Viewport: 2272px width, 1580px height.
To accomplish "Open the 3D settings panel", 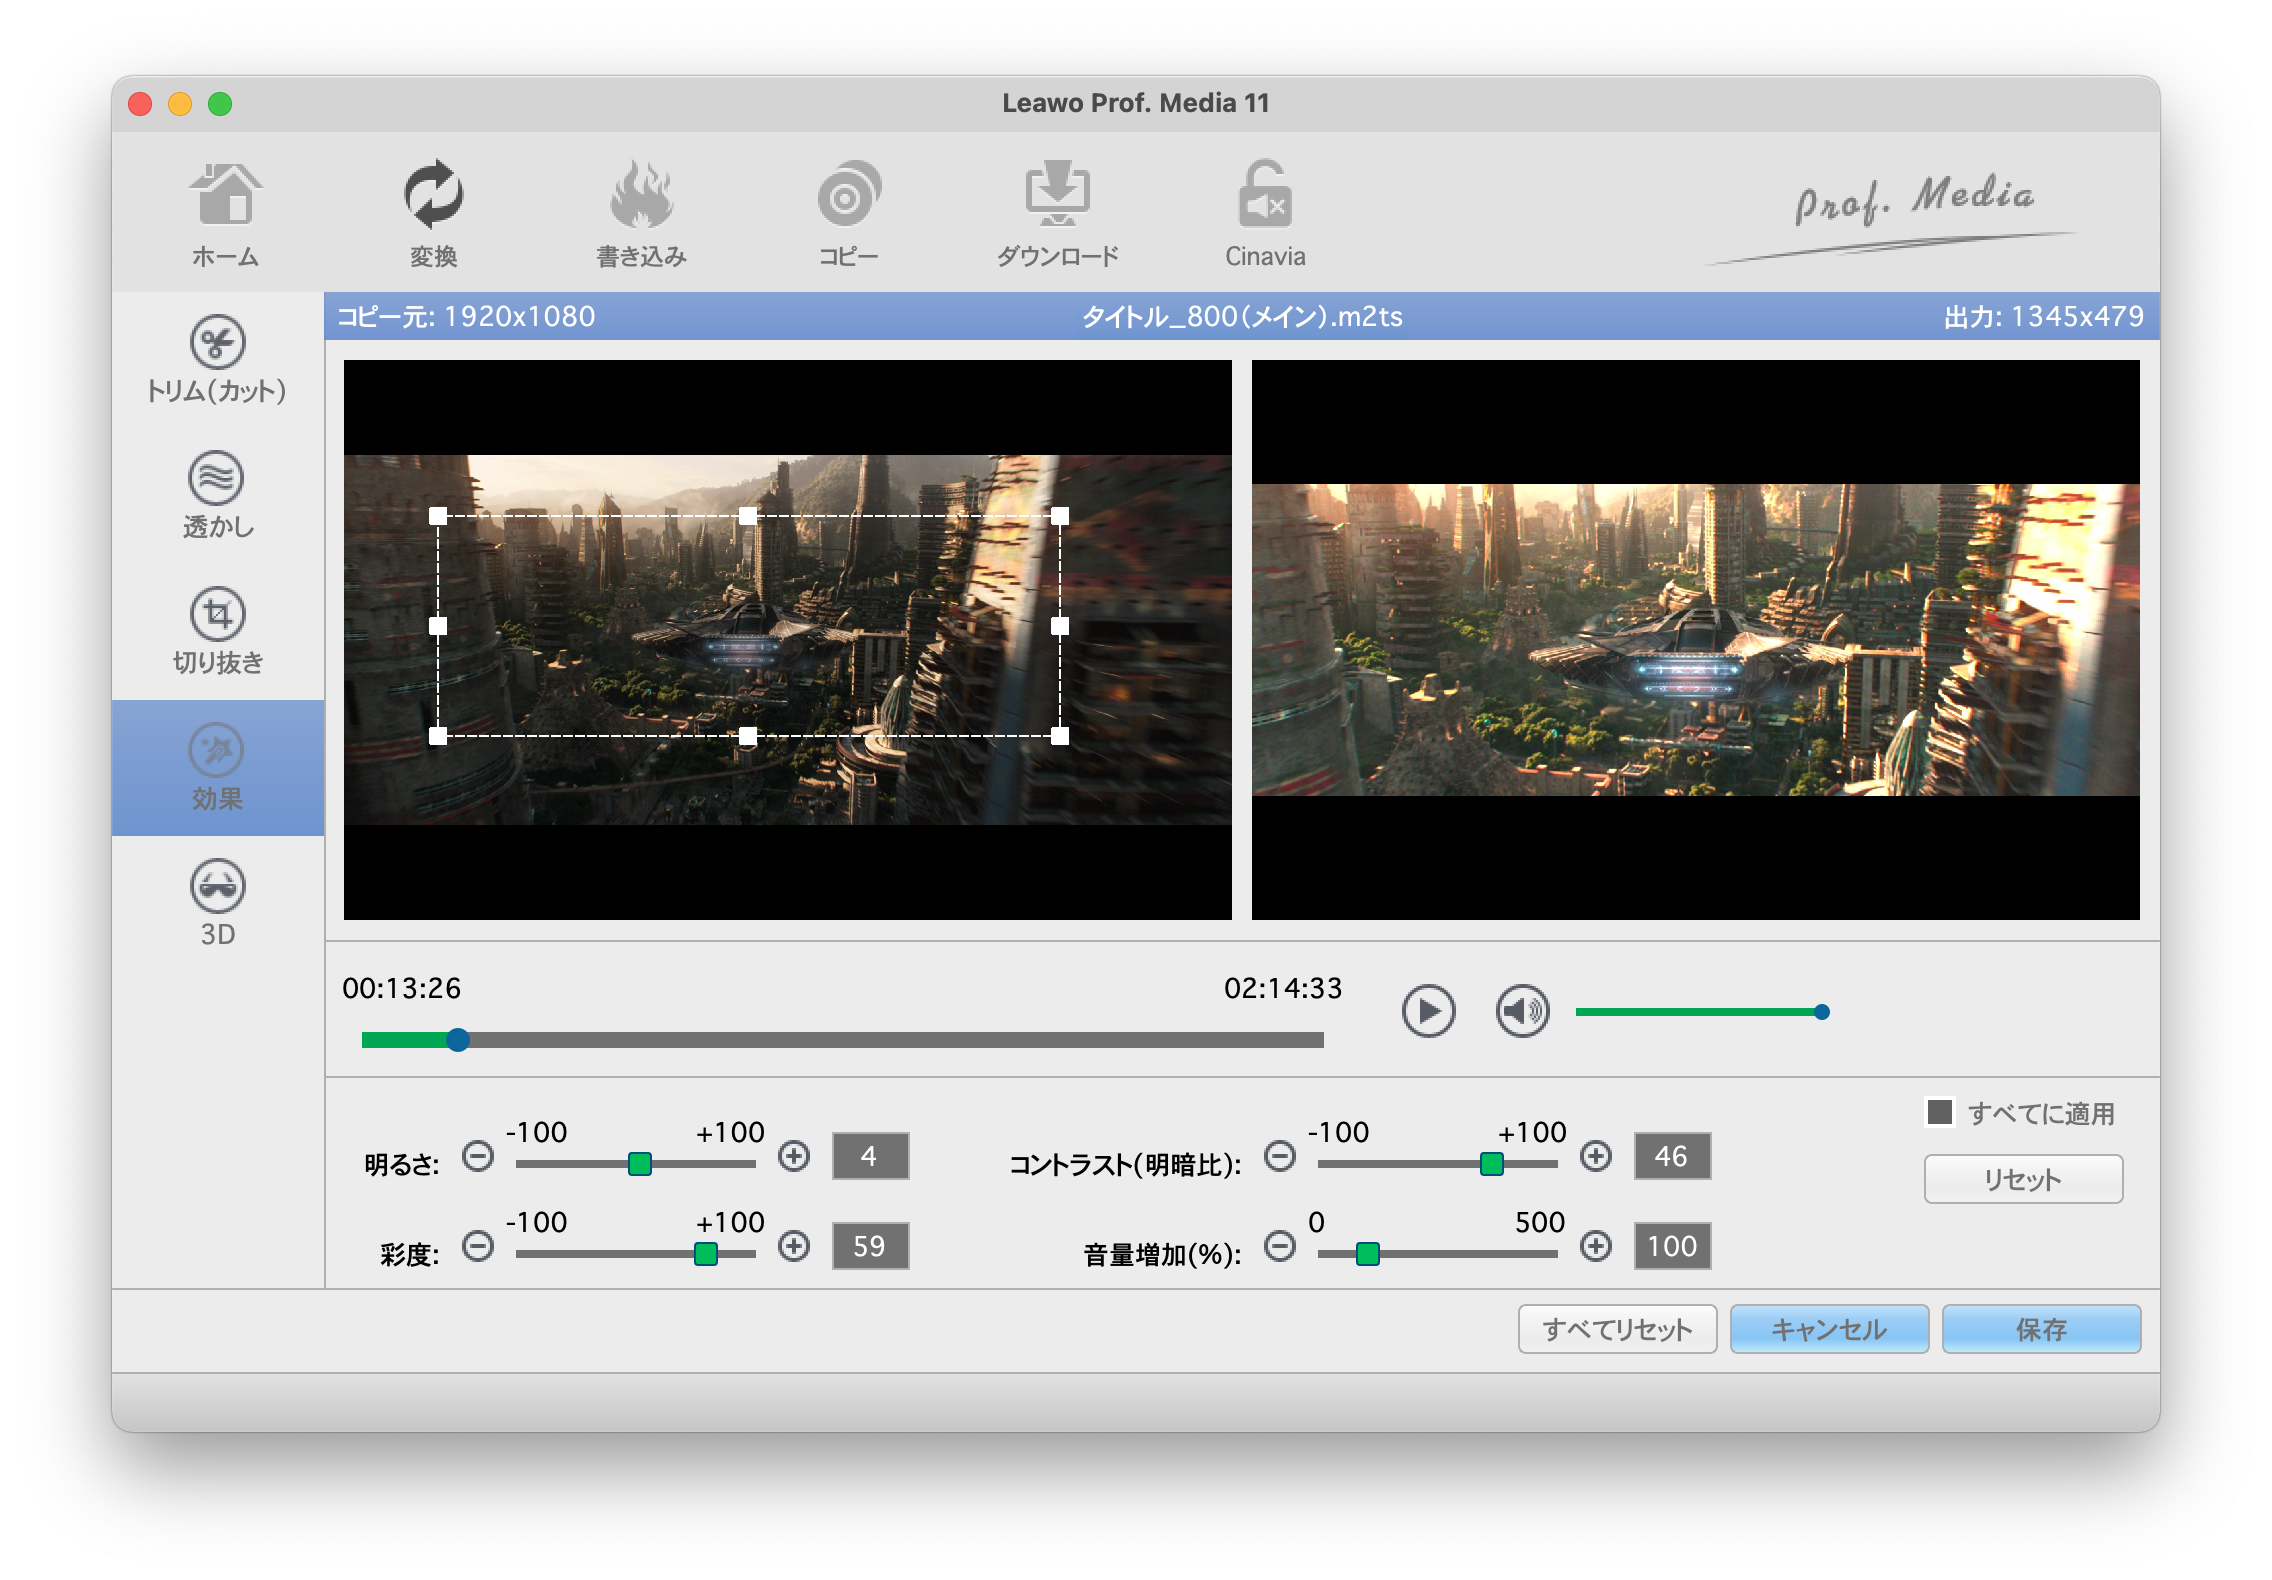I will (x=217, y=904).
